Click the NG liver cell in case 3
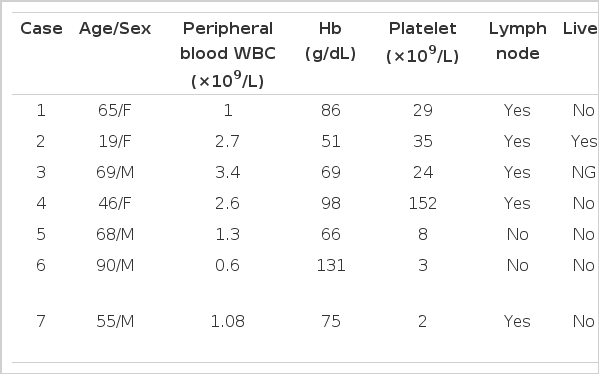The image size is (599, 374). [584, 172]
